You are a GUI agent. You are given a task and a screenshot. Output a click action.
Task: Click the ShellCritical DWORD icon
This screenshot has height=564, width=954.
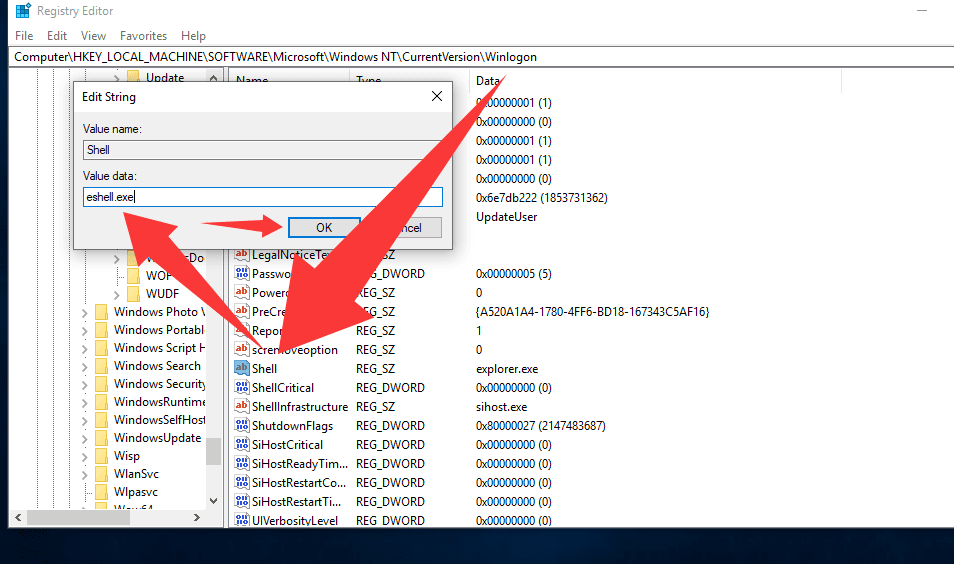pyautogui.click(x=242, y=387)
